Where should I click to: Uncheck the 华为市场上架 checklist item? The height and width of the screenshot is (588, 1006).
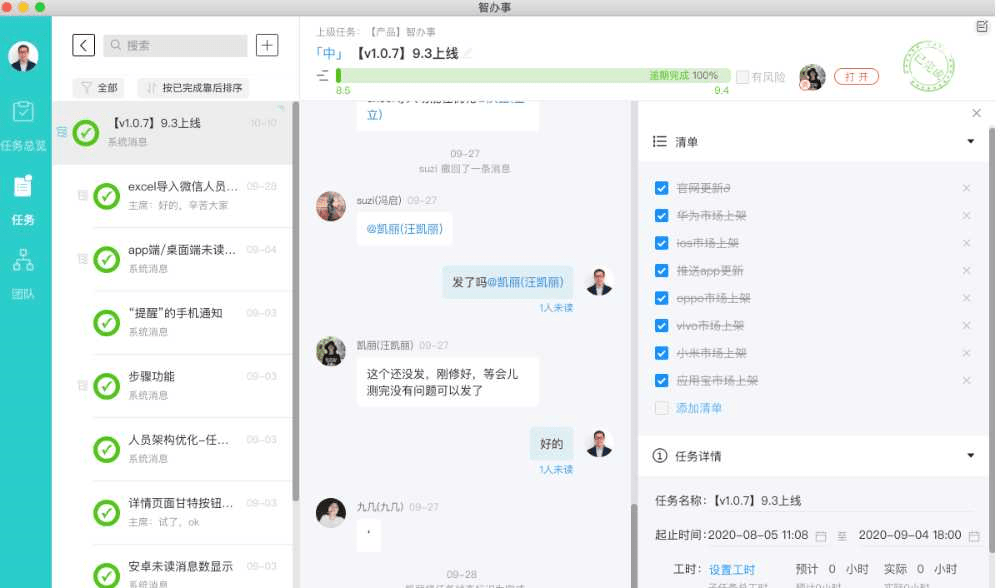pyautogui.click(x=661, y=215)
